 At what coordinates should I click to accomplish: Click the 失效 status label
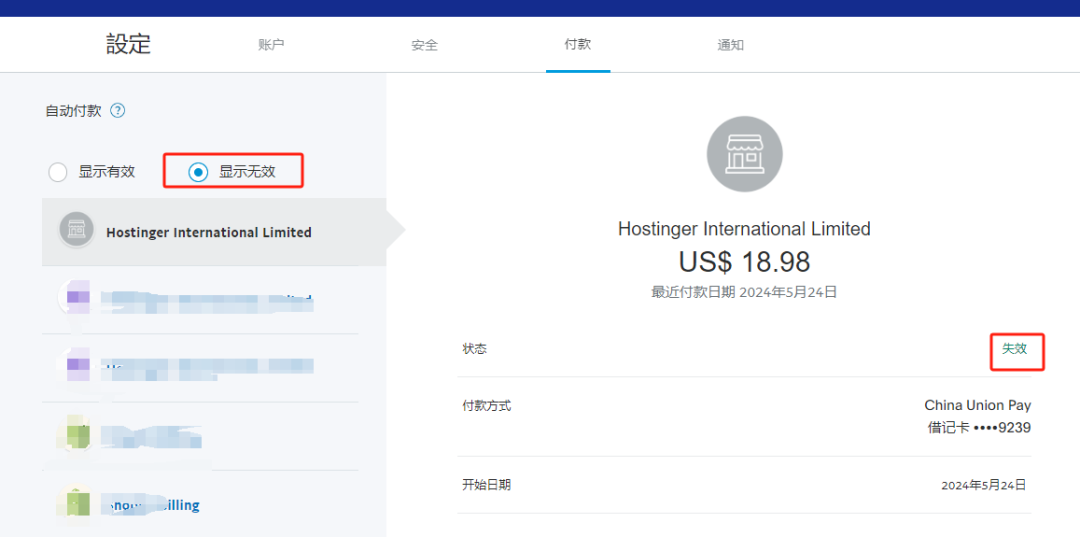point(1014,349)
